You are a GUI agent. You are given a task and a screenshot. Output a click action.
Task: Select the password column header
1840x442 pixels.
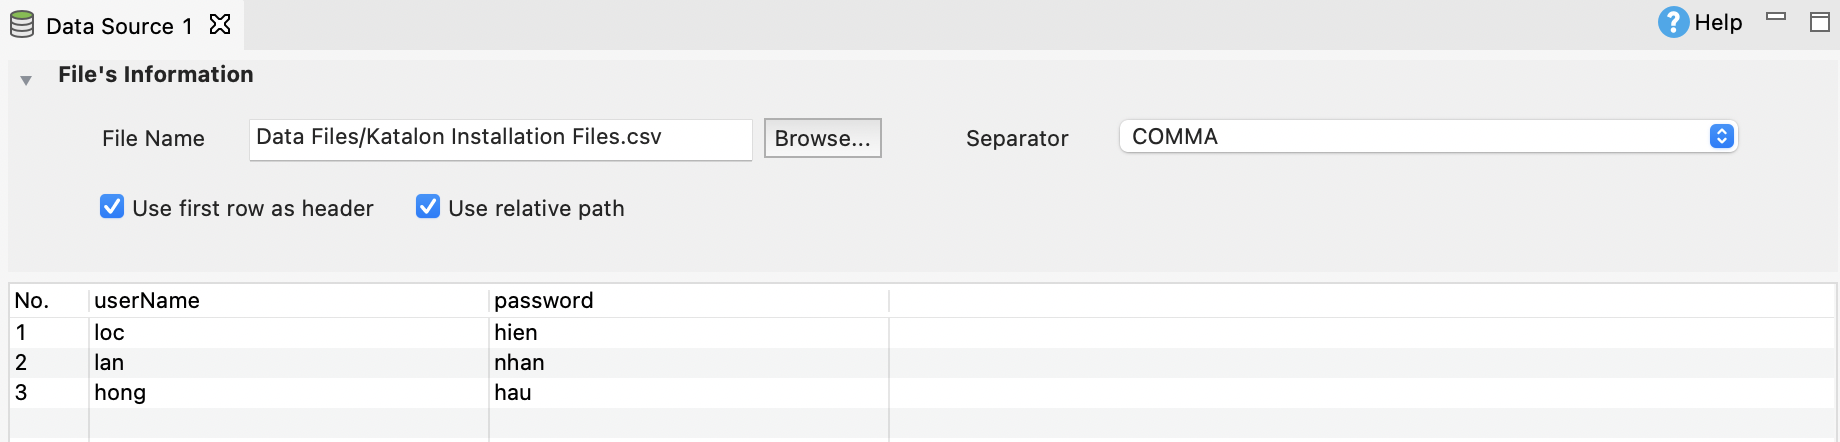[x=543, y=300]
